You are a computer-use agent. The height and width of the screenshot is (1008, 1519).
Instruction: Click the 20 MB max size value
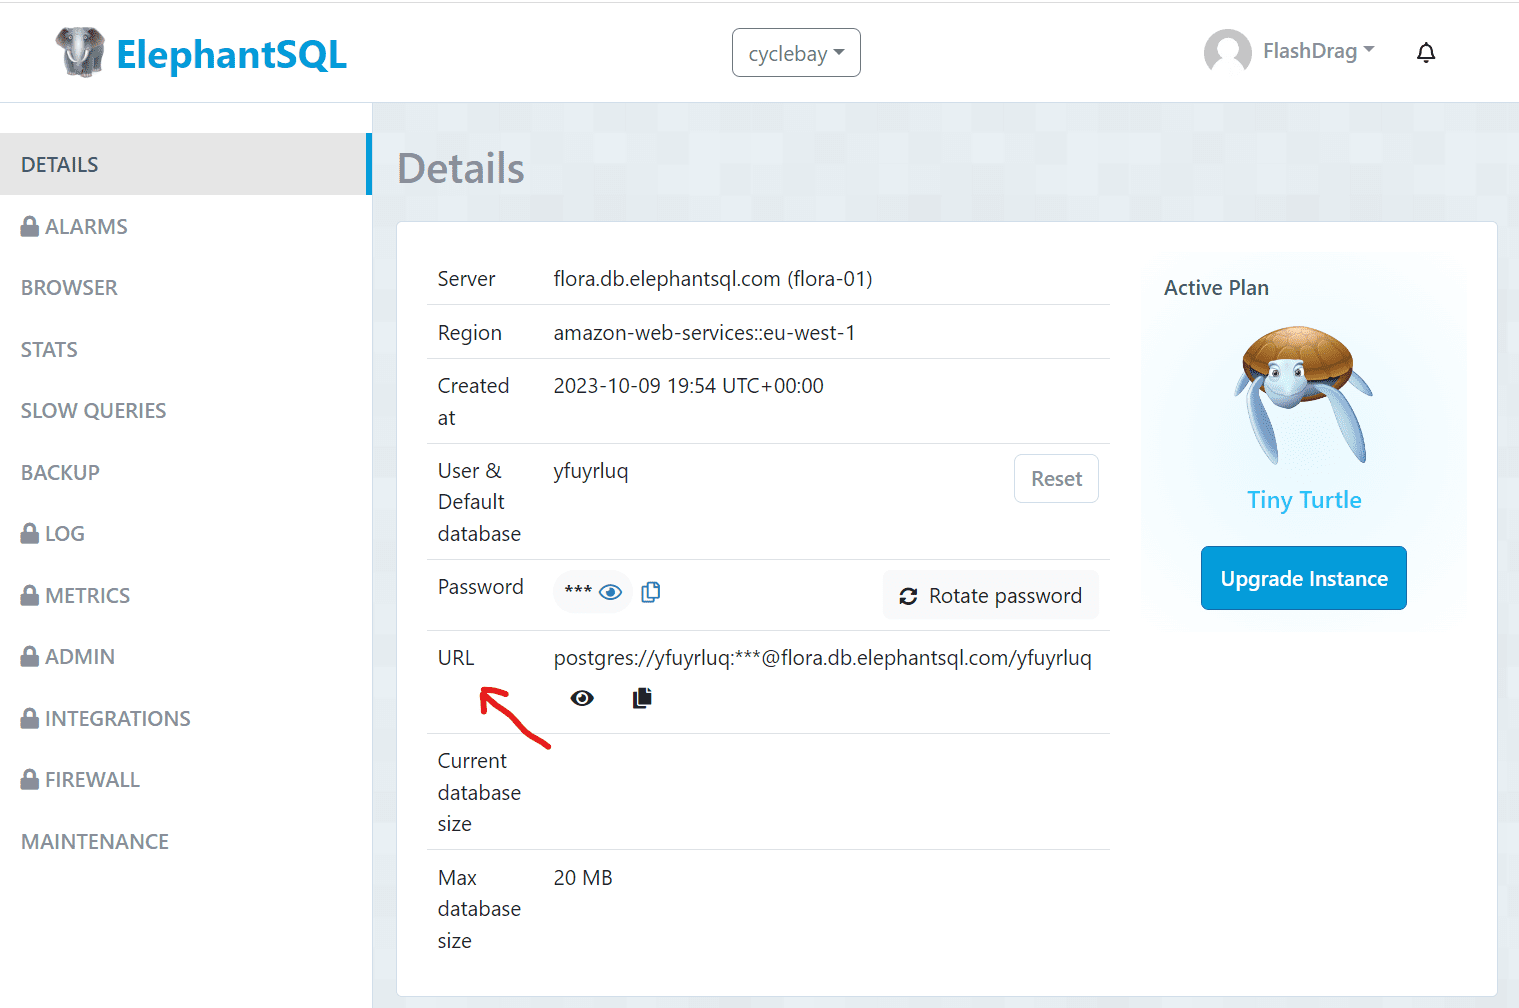click(583, 878)
